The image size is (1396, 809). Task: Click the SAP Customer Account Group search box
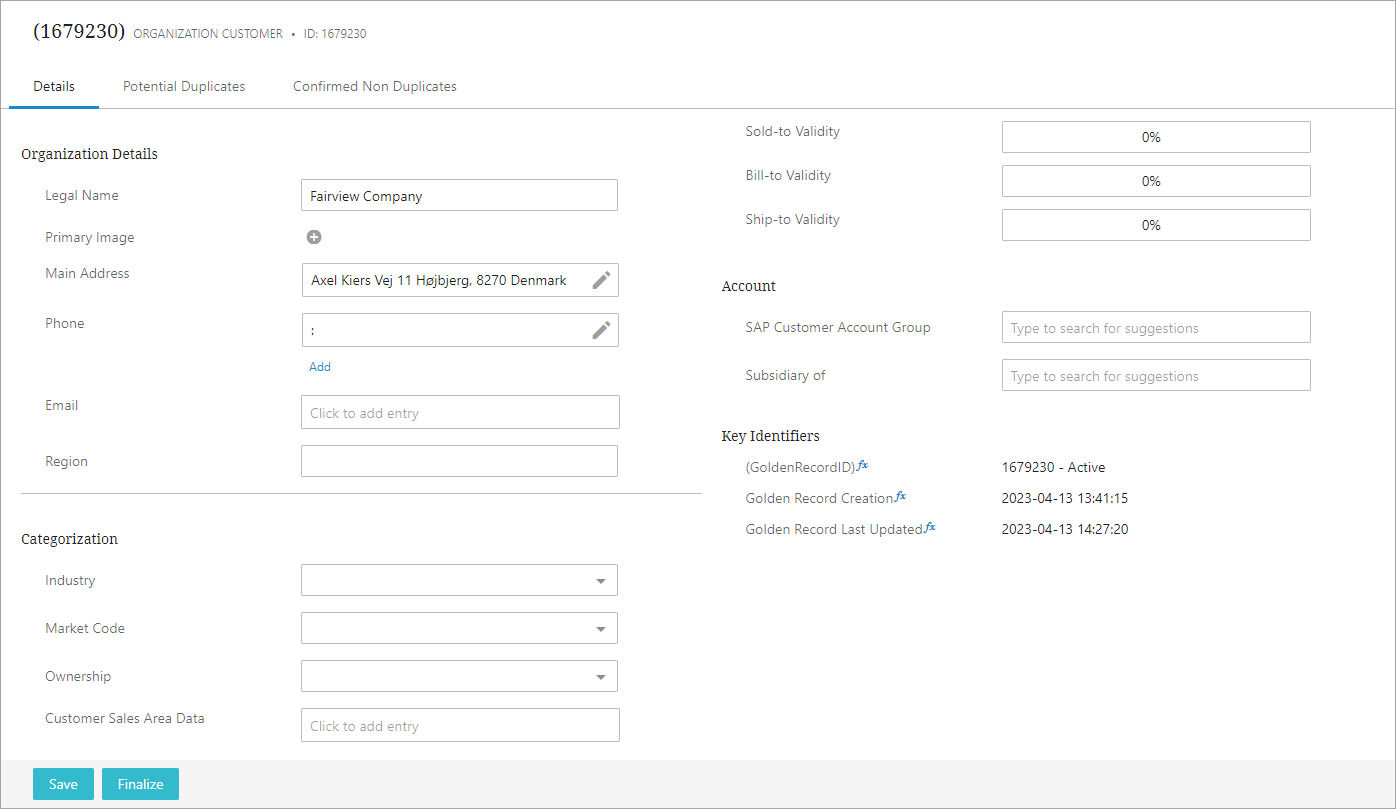1155,328
